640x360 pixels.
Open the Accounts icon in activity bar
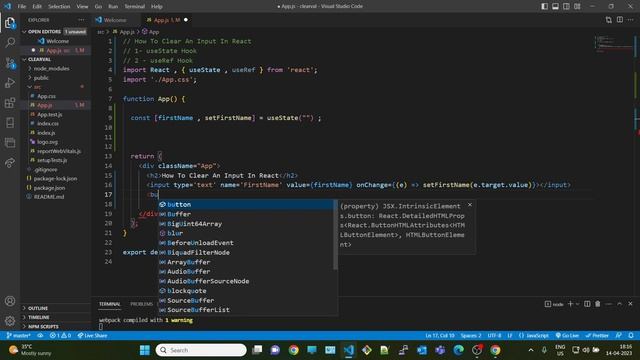pos(10,301)
